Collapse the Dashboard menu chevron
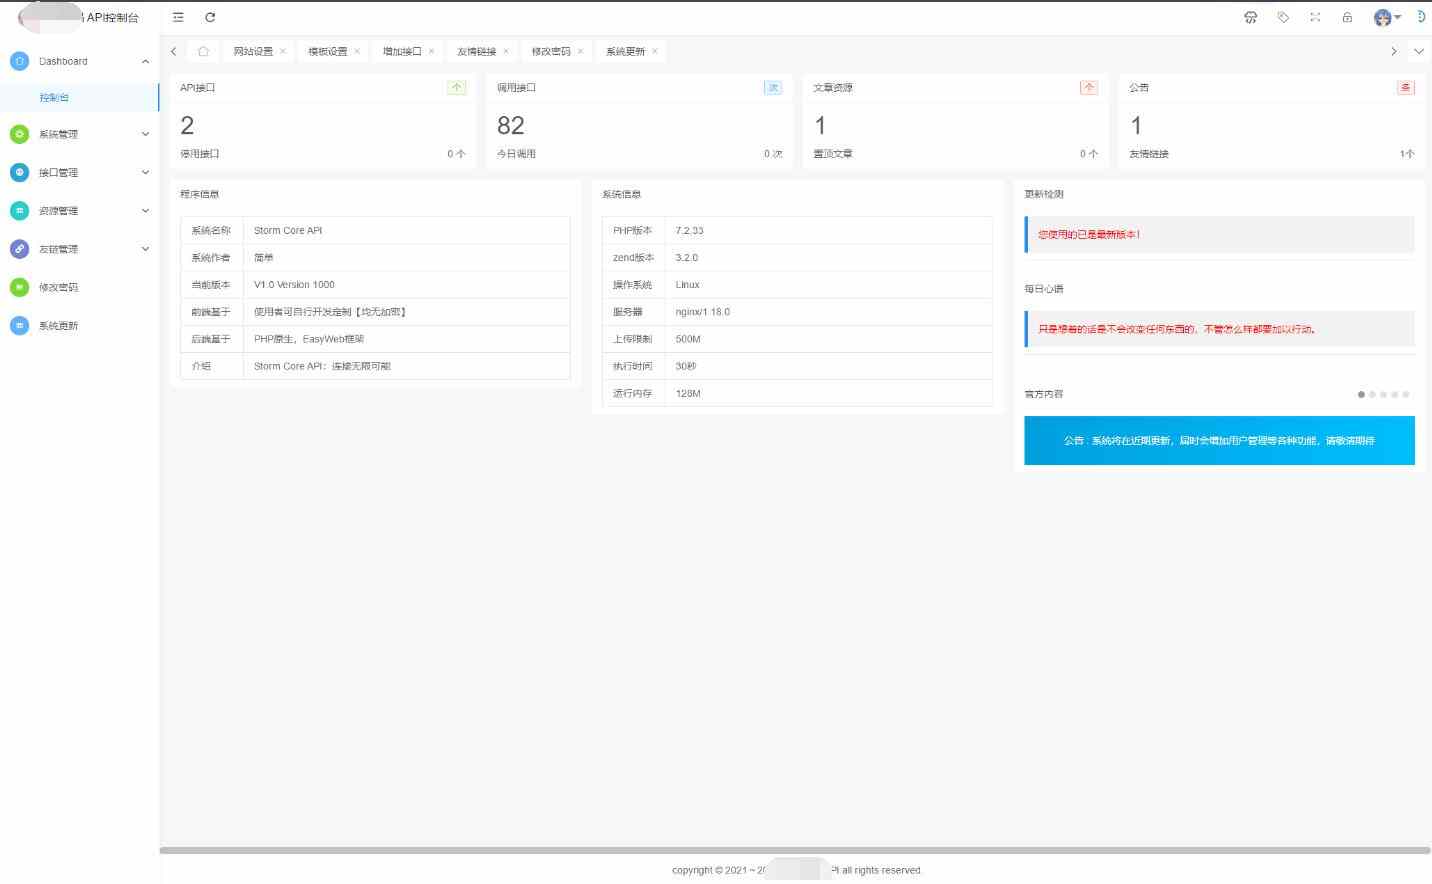Viewport: 1432px width, 884px height. tap(145, 62)
